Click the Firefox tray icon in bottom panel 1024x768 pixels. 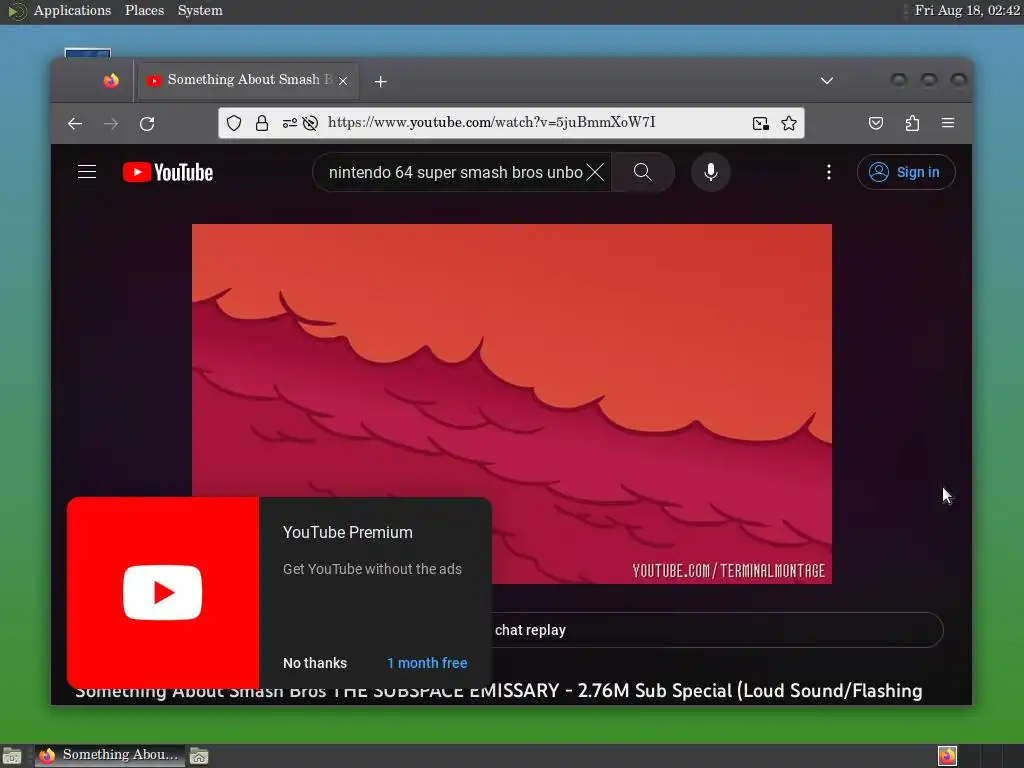coord(947,756)
